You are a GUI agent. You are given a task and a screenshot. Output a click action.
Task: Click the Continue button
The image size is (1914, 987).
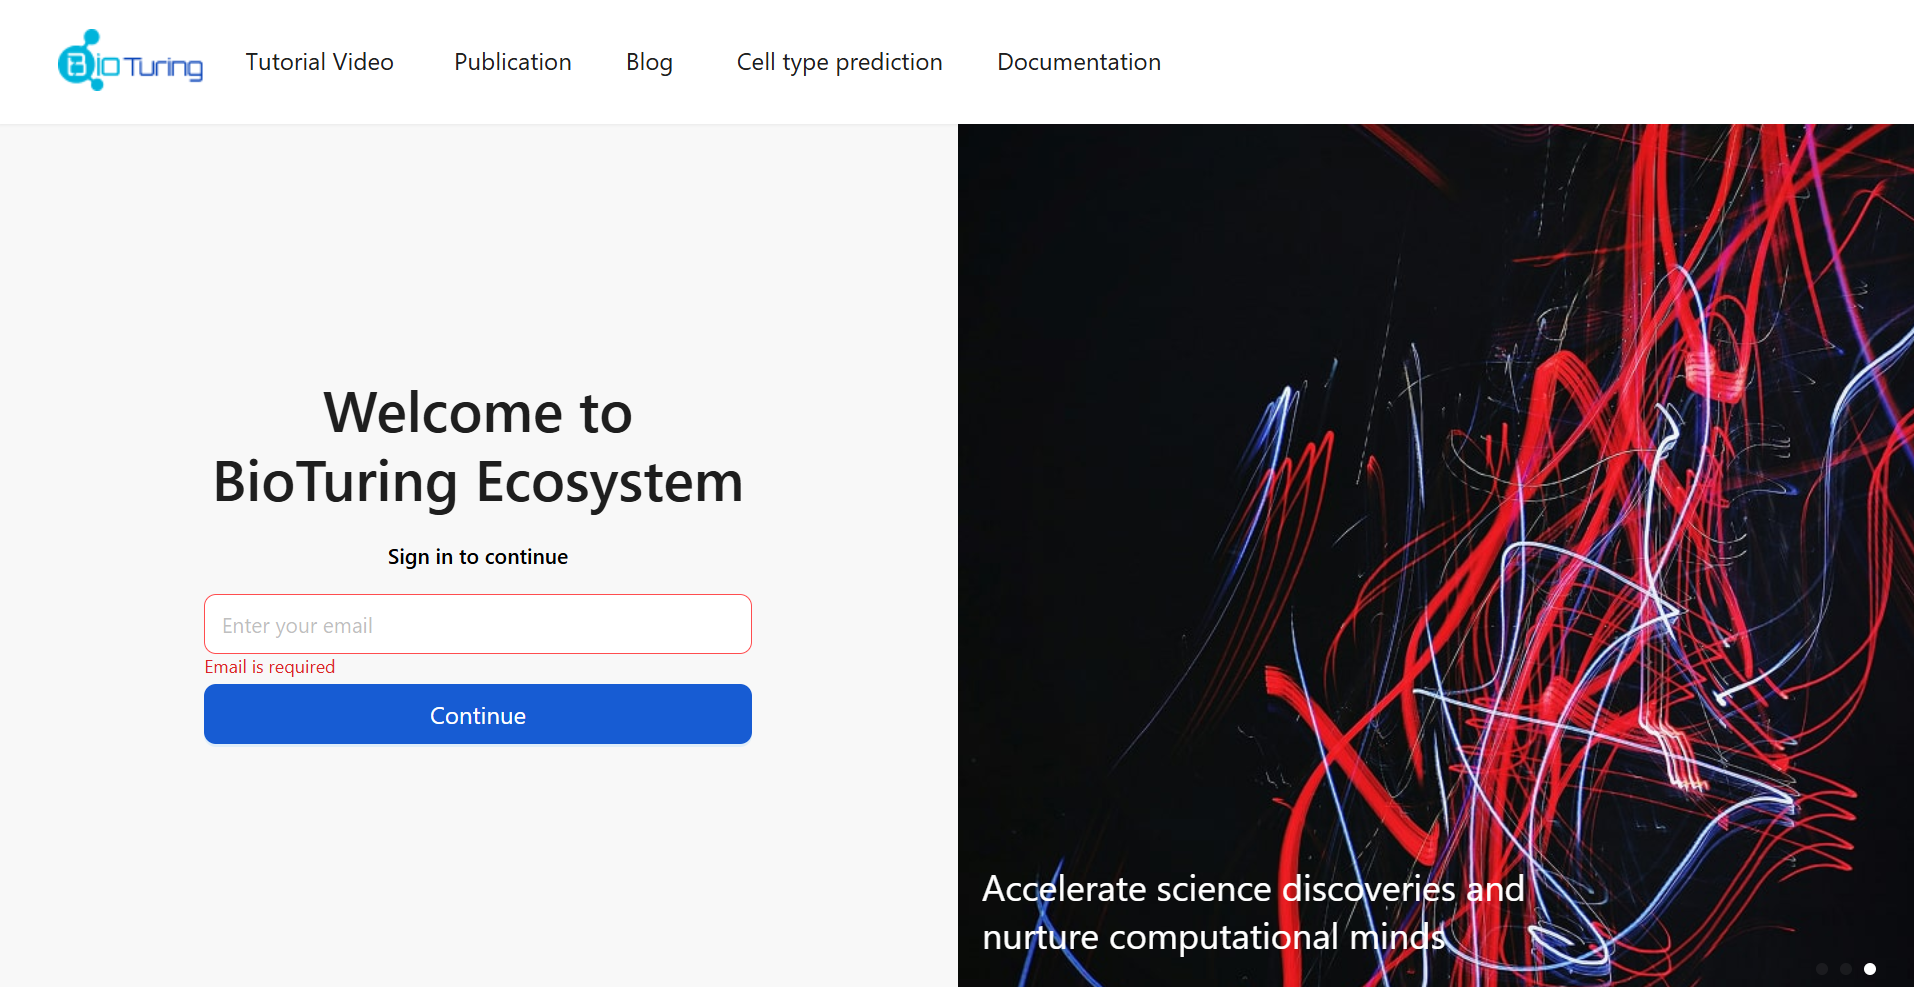coord(477,714)
